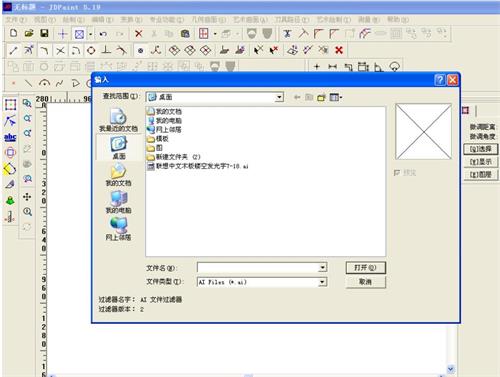500x377 pixels.
Task: Click the [W]显示 button in right panel
Action: click(x=481, y=162)
